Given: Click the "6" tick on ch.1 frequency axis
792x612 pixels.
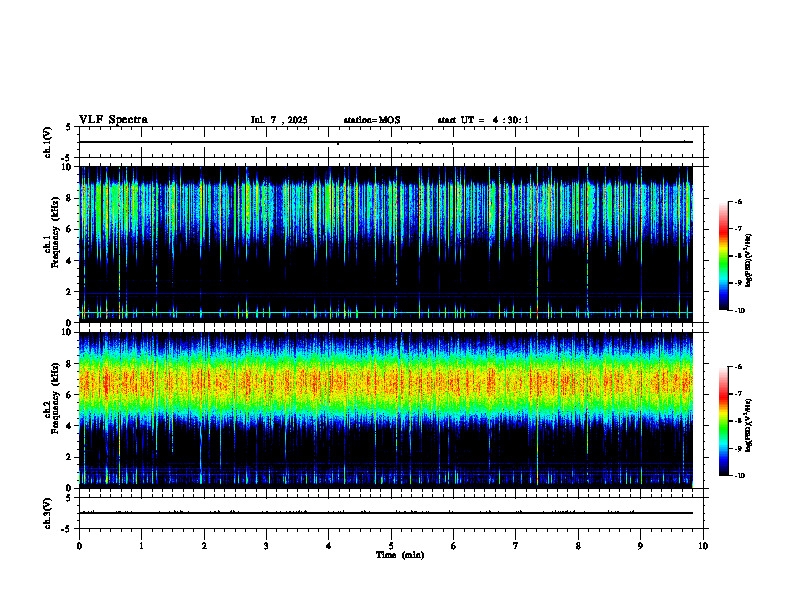Looking at the screenshot, I should click(x=70, y=229).
